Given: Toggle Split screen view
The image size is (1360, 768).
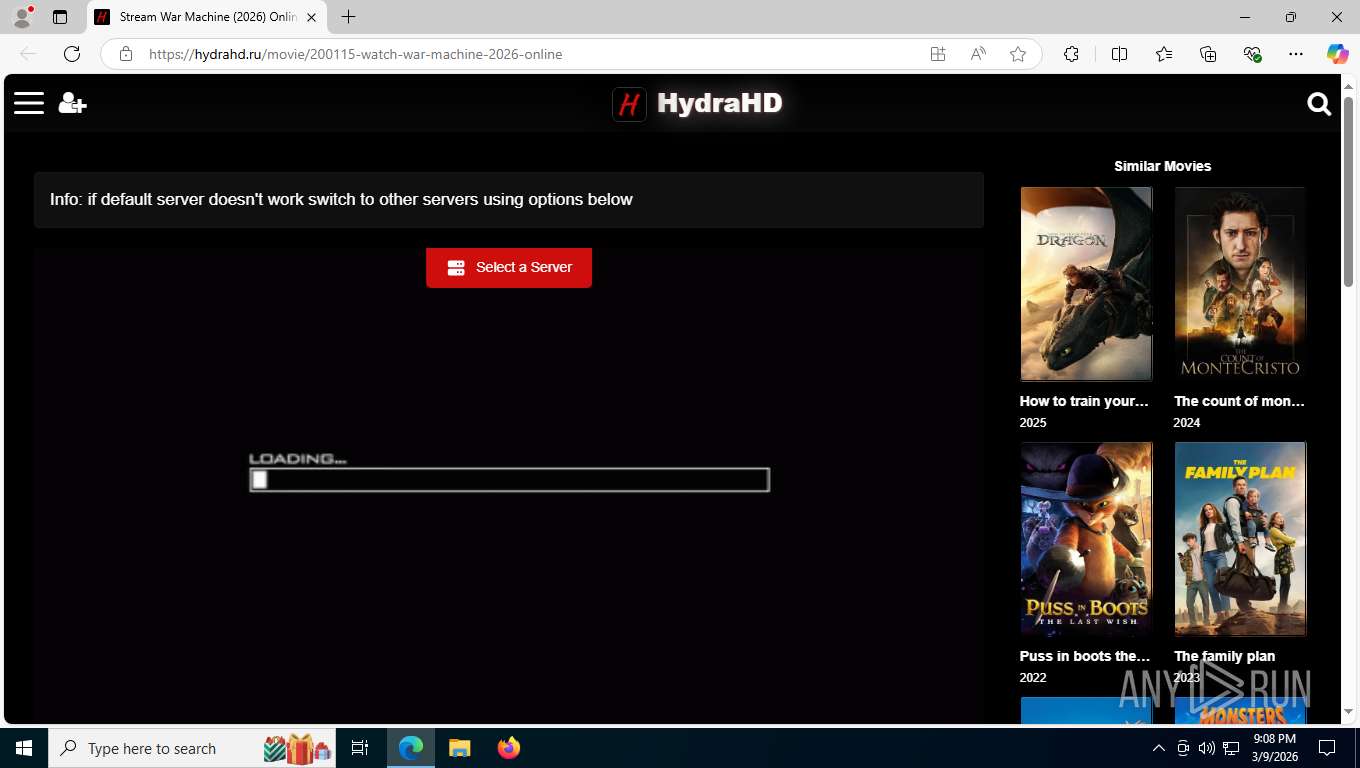Looking at the screenshot, I should coord(1119,54).
